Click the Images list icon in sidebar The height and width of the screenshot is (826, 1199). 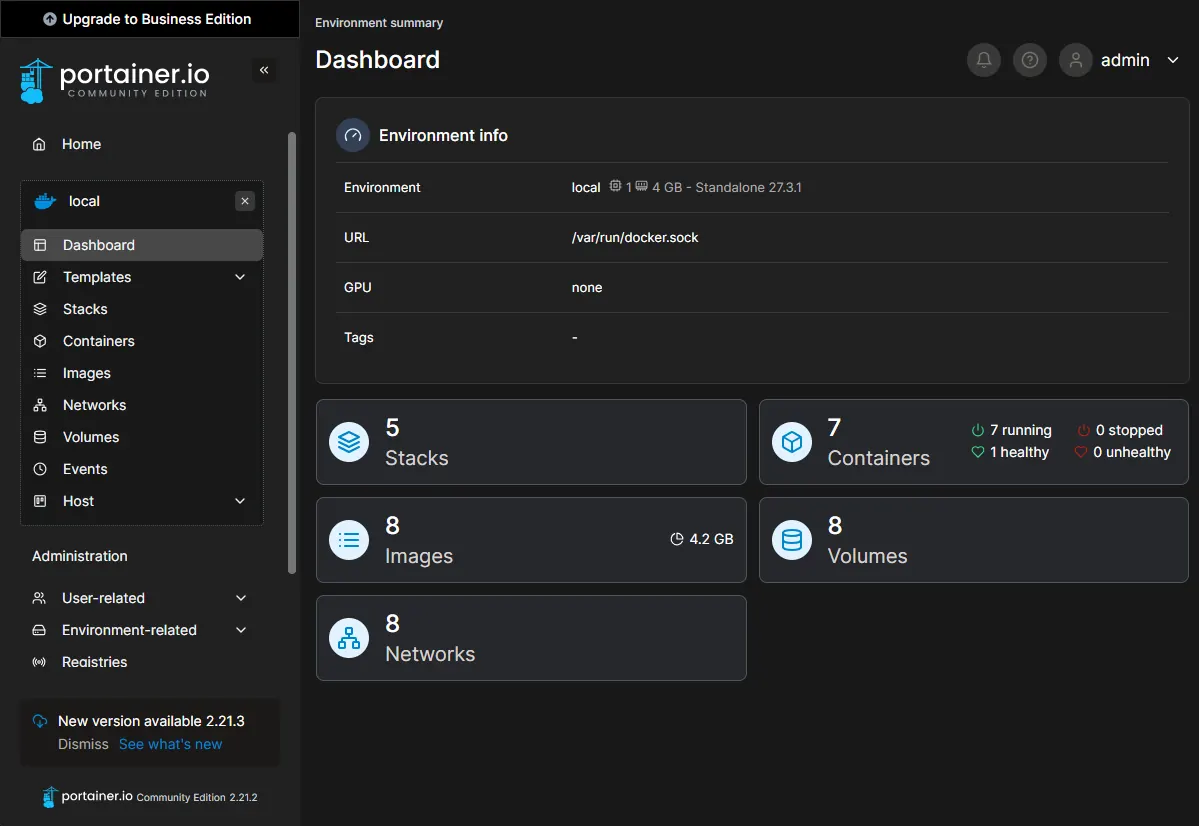40,373
